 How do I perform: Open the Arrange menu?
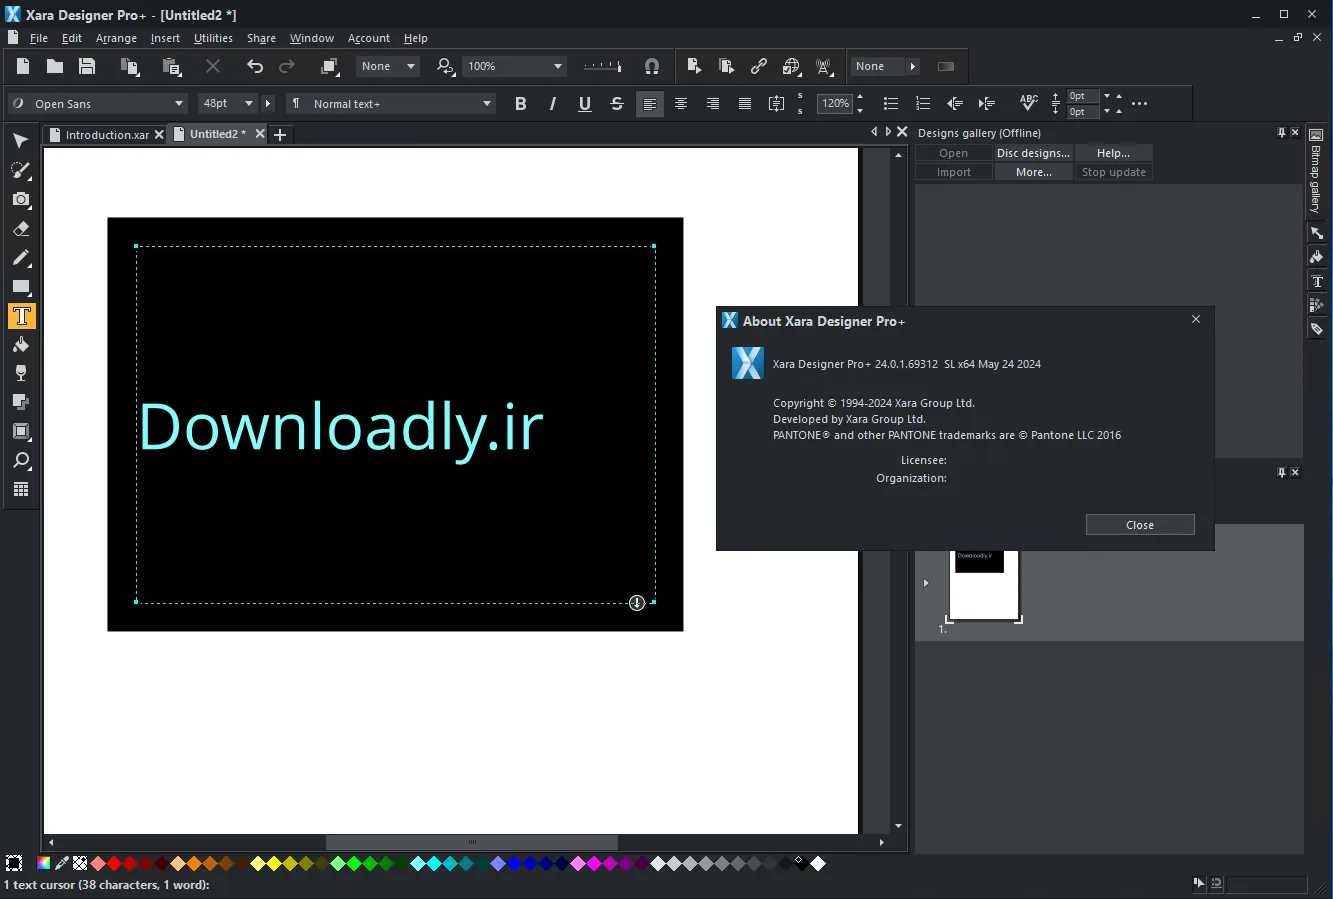point(116,38)
